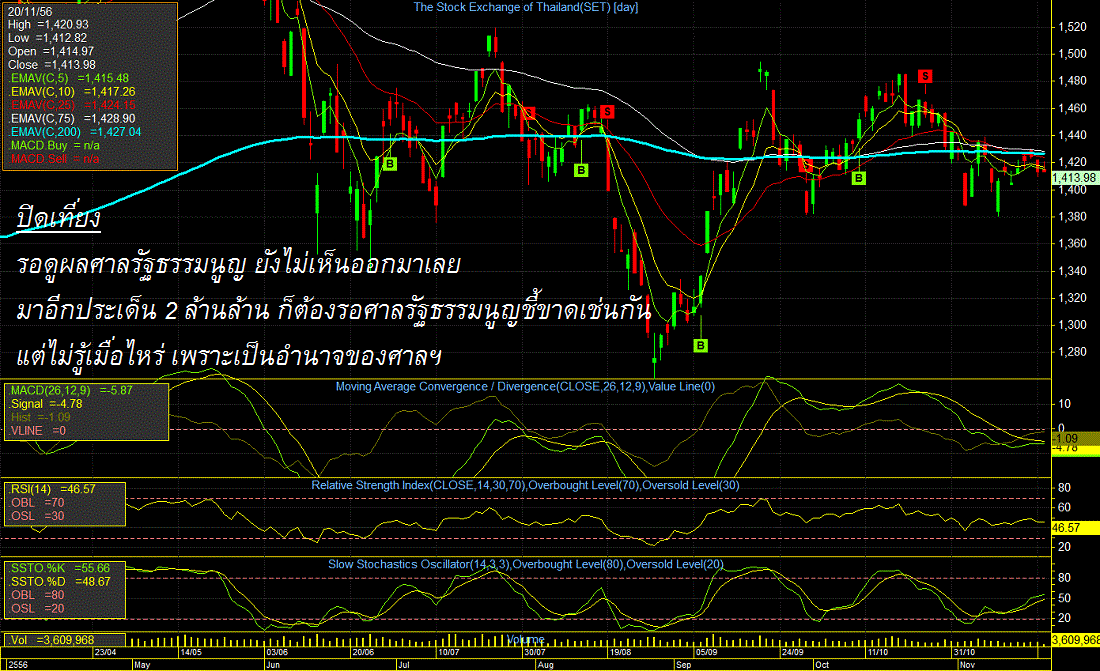
Task: Click the 'MACD Sell = n/a' legend line
Action: tap(55, 159)
